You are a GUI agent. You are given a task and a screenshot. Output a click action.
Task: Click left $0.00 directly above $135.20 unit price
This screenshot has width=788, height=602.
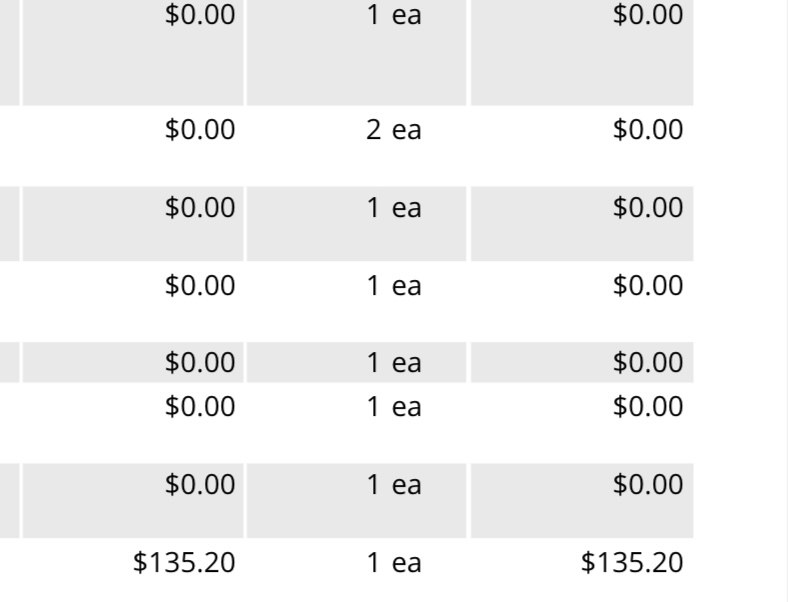[200, 485]
